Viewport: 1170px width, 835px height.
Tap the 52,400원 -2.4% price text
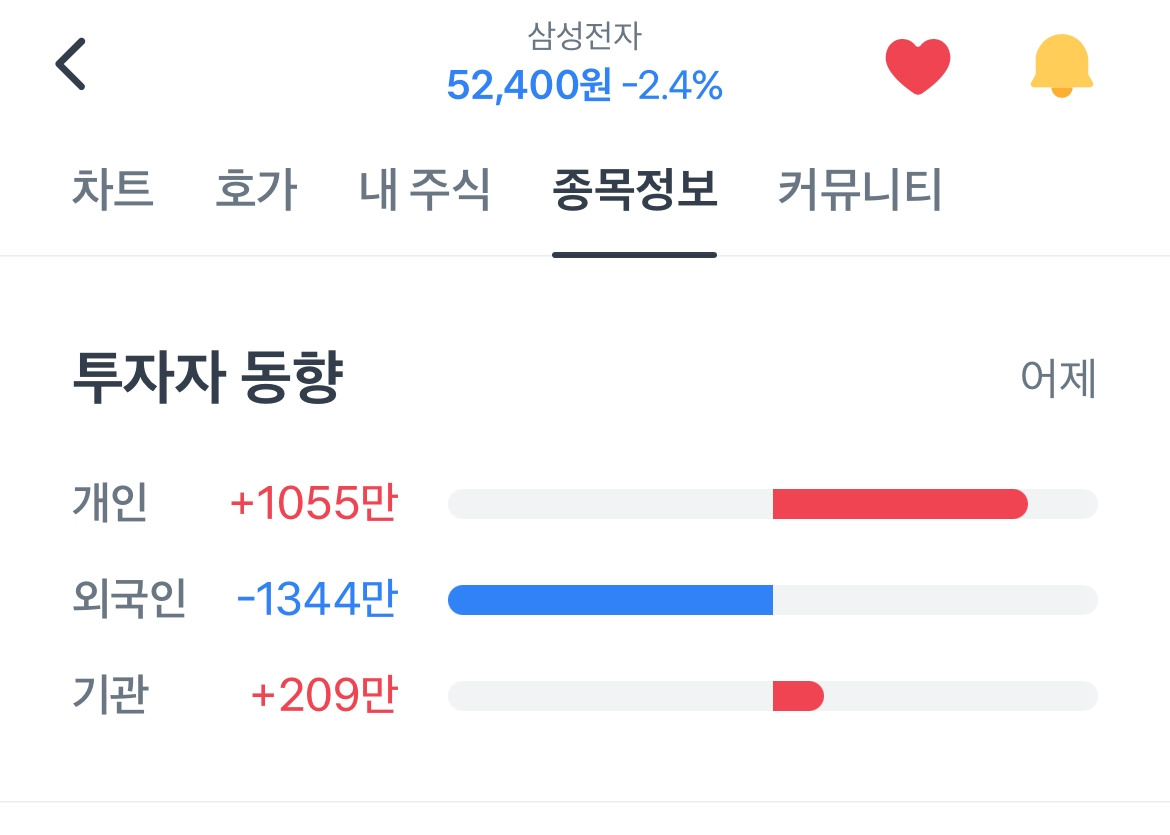[x=584, y=86]
